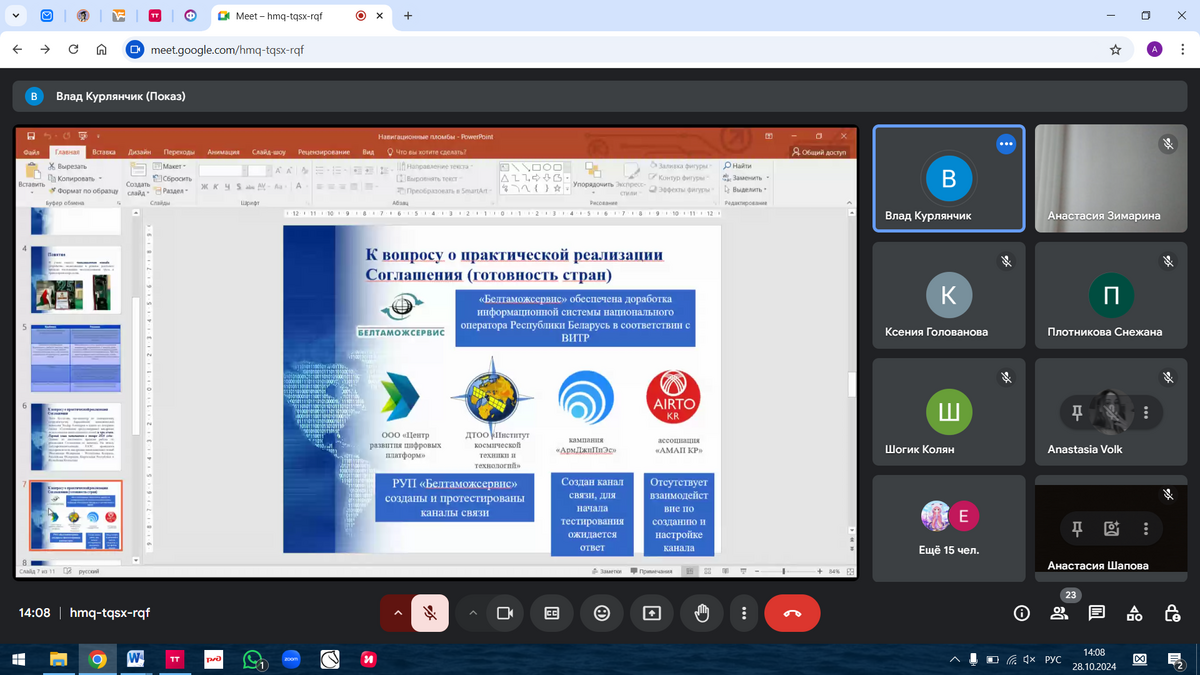Turn on closed captions

tap(551, 613)
